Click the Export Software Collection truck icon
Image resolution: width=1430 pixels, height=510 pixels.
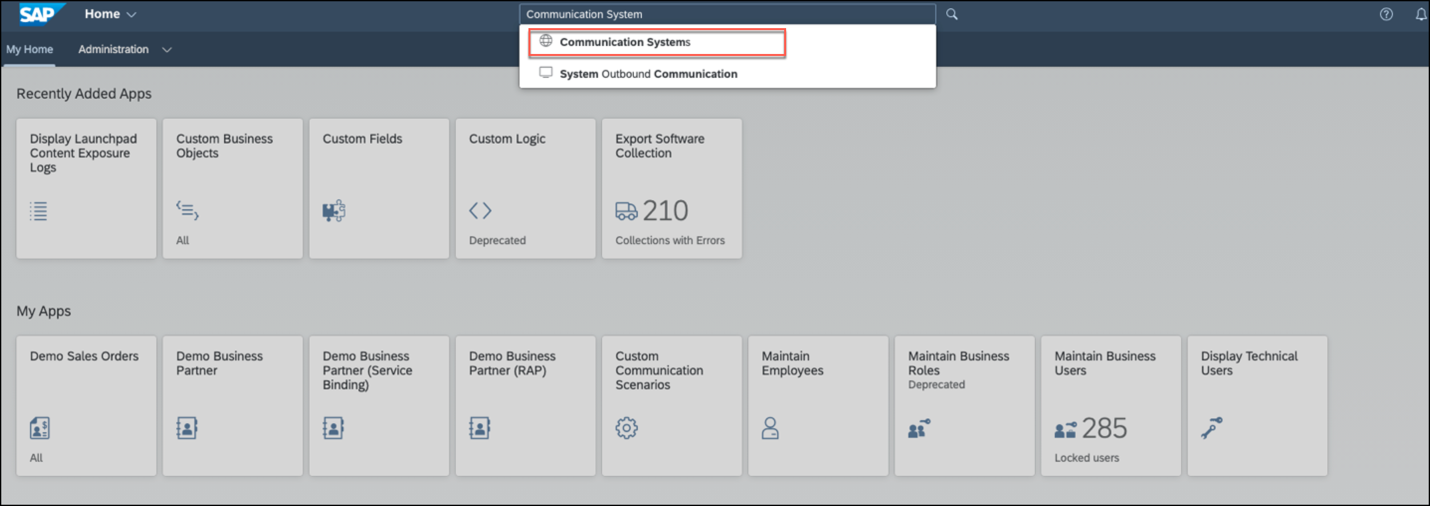[626, 211]
